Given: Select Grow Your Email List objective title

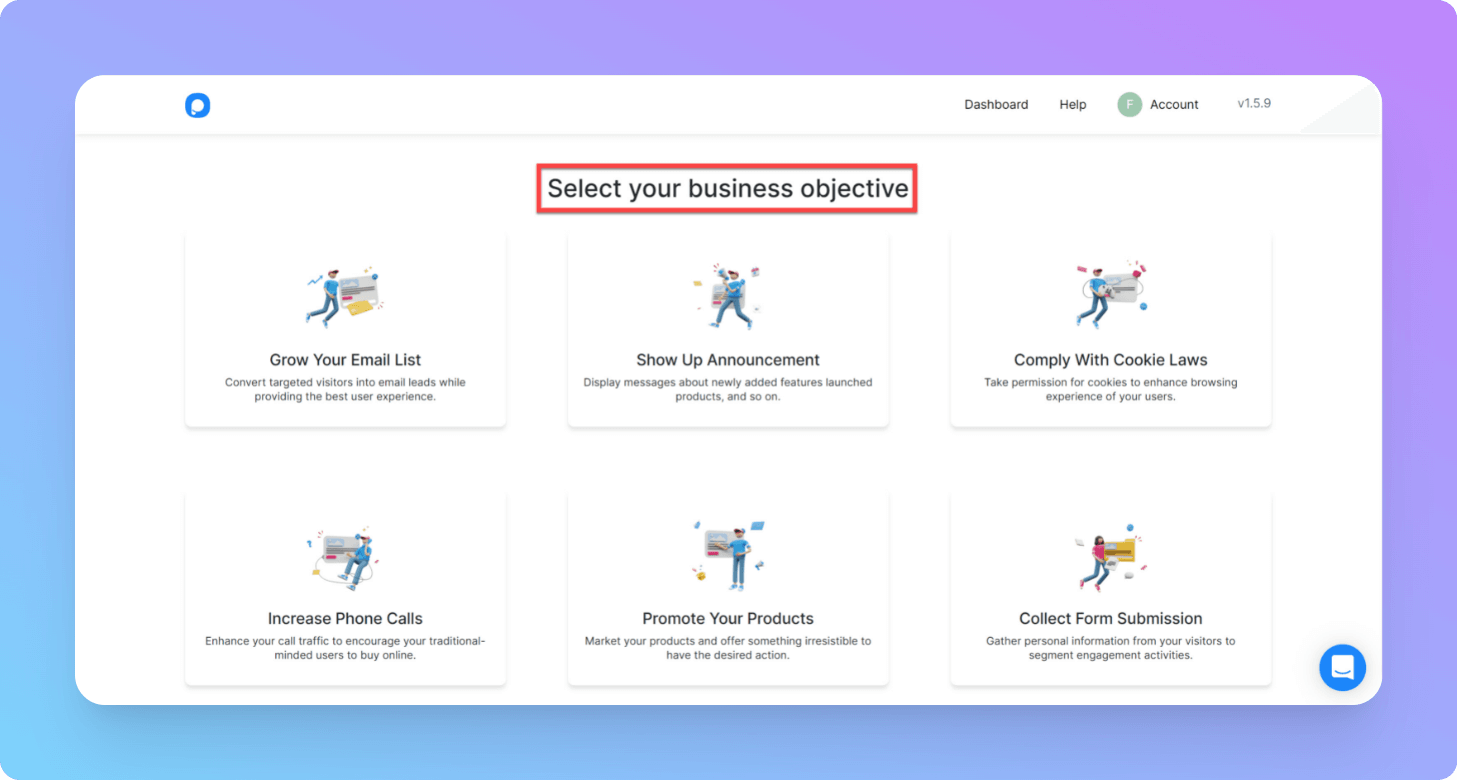Looking at the screenshot, I should (345, 360).
